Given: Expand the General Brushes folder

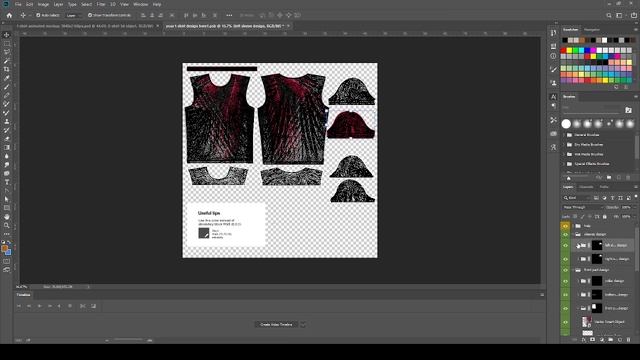Looking at the screenshot, I should pos(564,135).
